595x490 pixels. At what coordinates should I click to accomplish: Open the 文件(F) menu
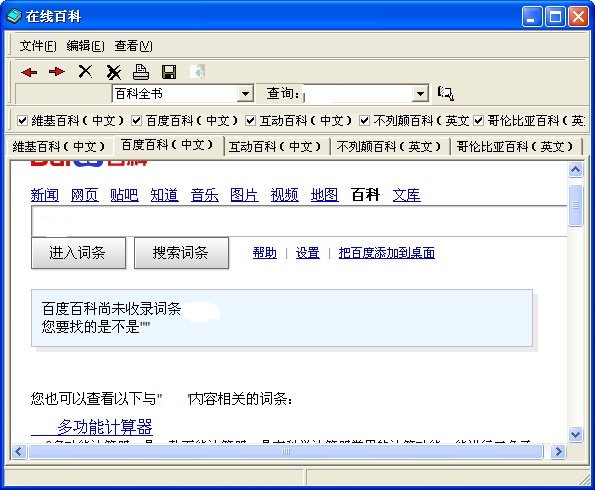tap(38, 46)
